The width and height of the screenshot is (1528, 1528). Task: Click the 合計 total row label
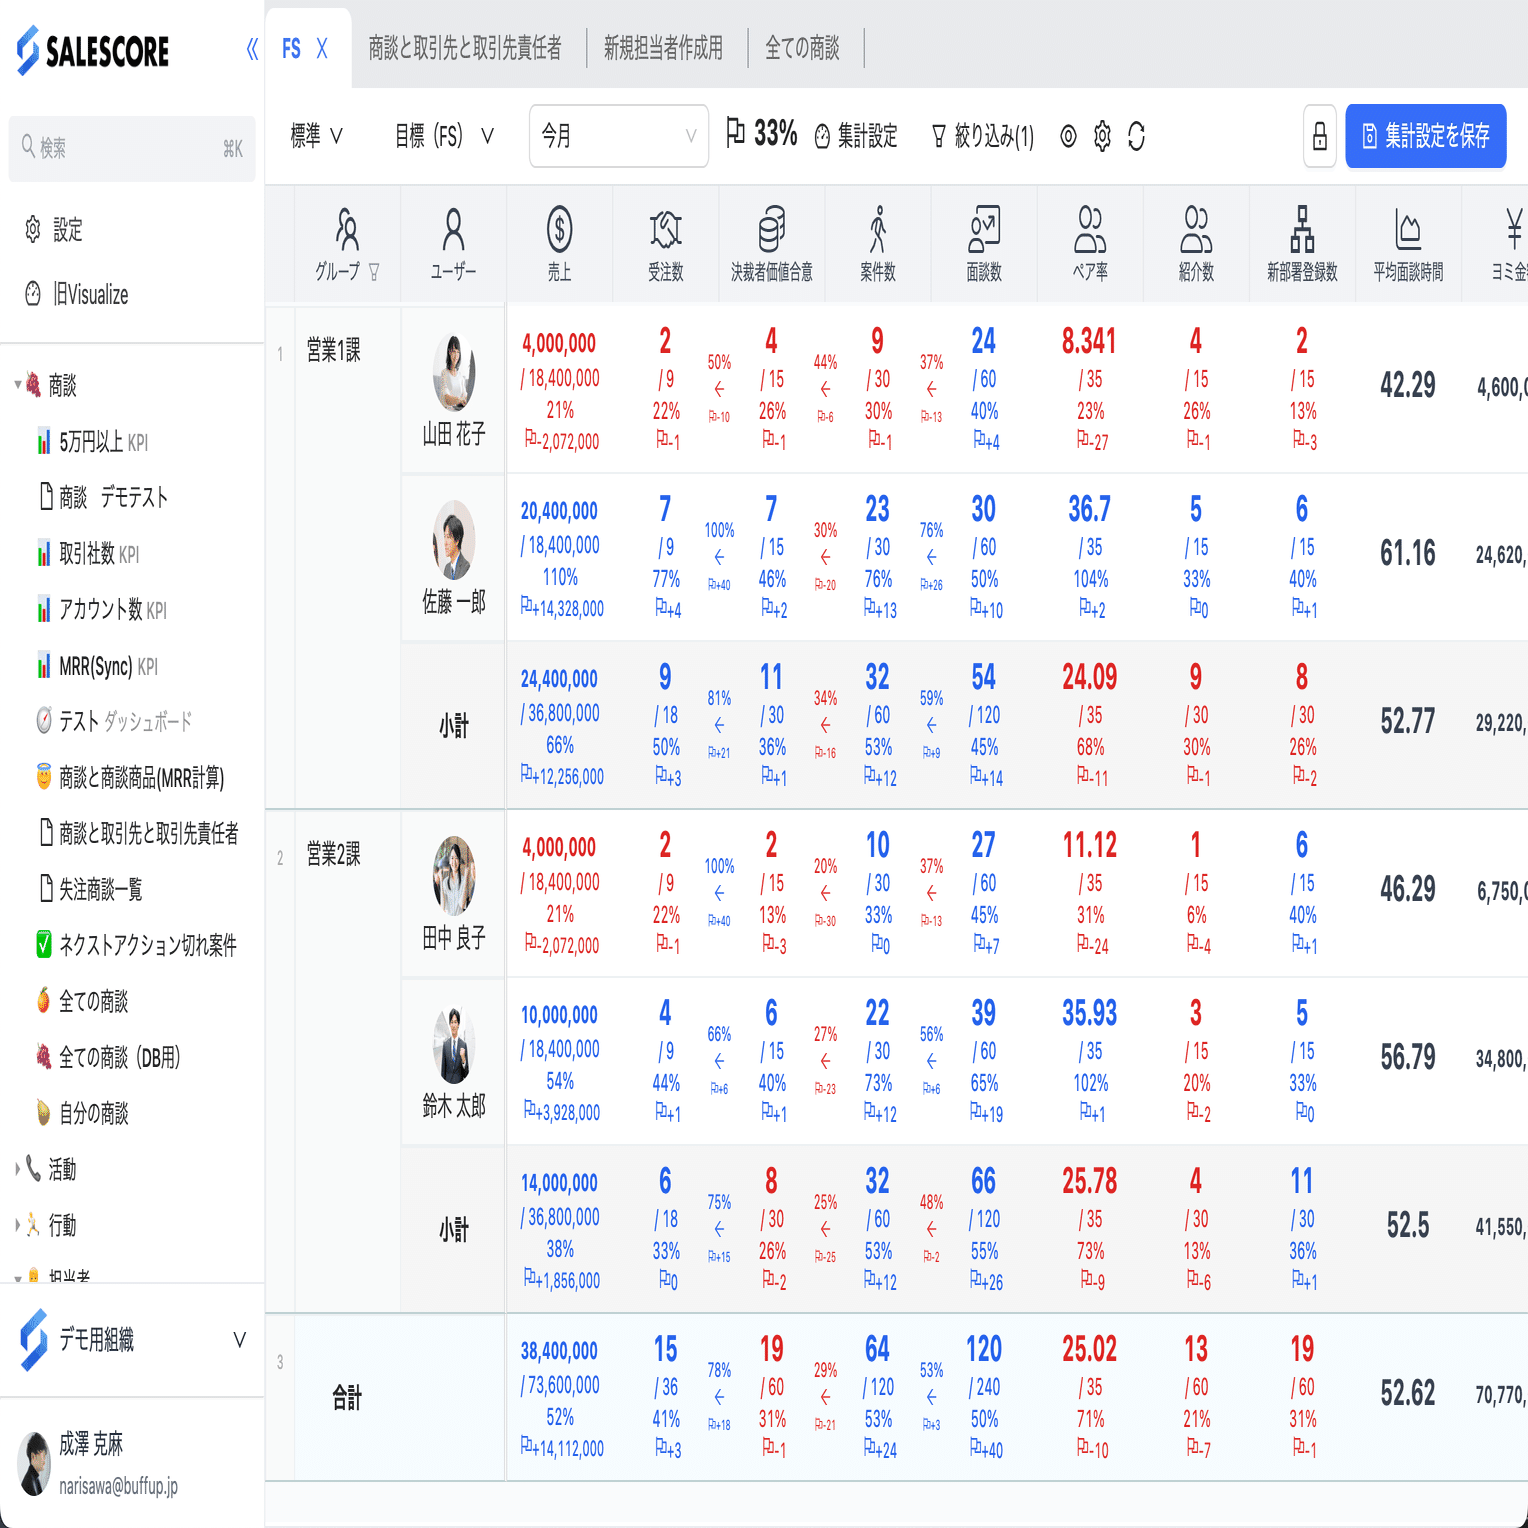click(347, 1398)
